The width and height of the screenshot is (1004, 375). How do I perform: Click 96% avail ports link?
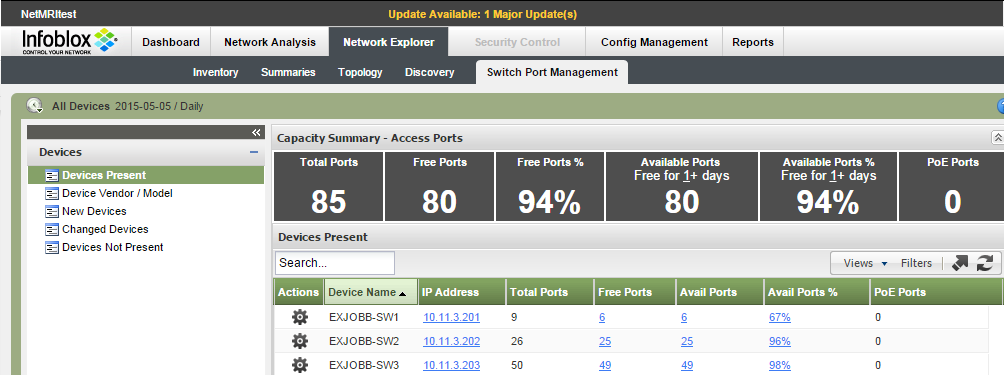[x=780, y=342]
